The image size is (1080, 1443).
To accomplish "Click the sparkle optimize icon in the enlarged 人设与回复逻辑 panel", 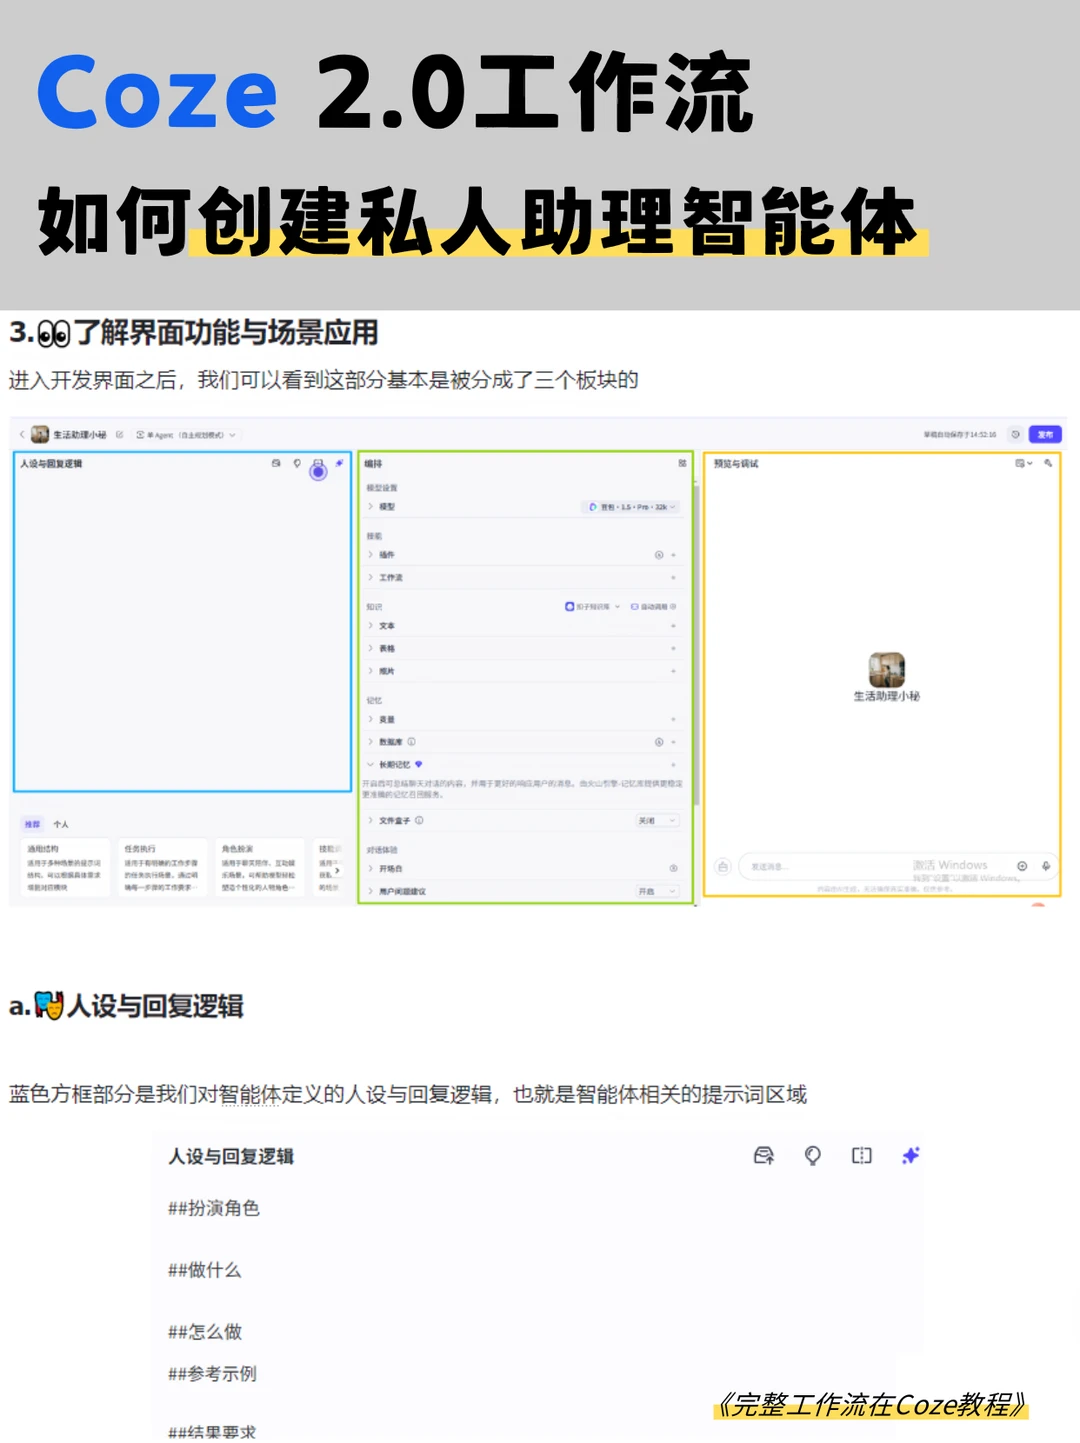I will 911,1156.
